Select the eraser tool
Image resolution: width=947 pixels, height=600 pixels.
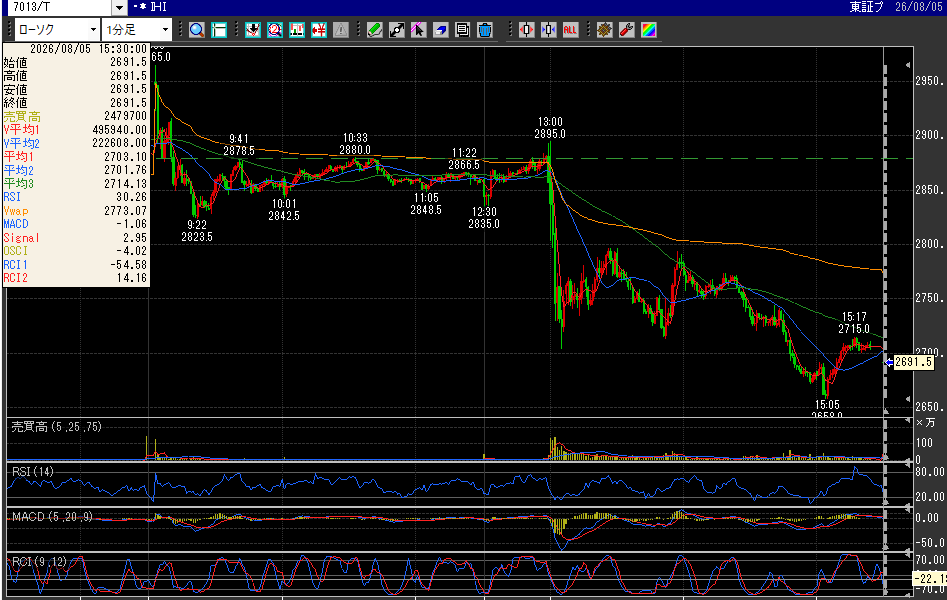pyautogui.click(x=440, y=30)
